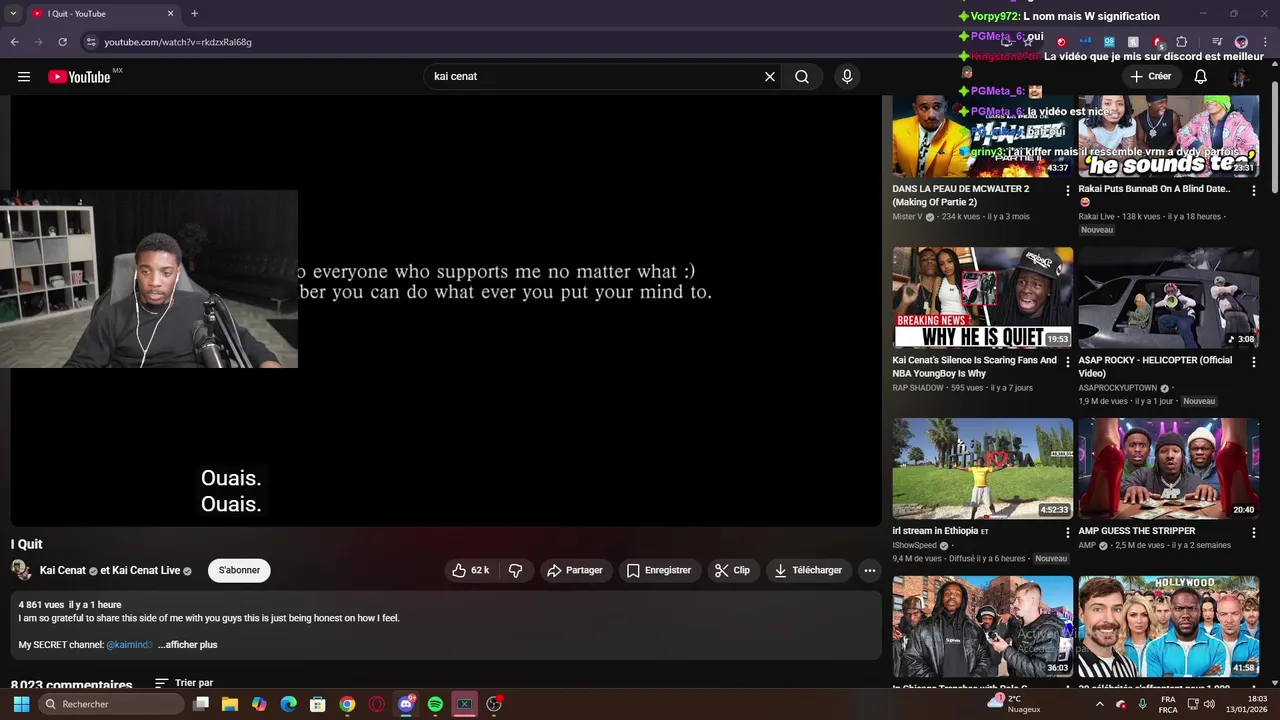Open Microsoft Store from taskbar
Viewport: 1280px width, 720px height.
click(318, 704)
